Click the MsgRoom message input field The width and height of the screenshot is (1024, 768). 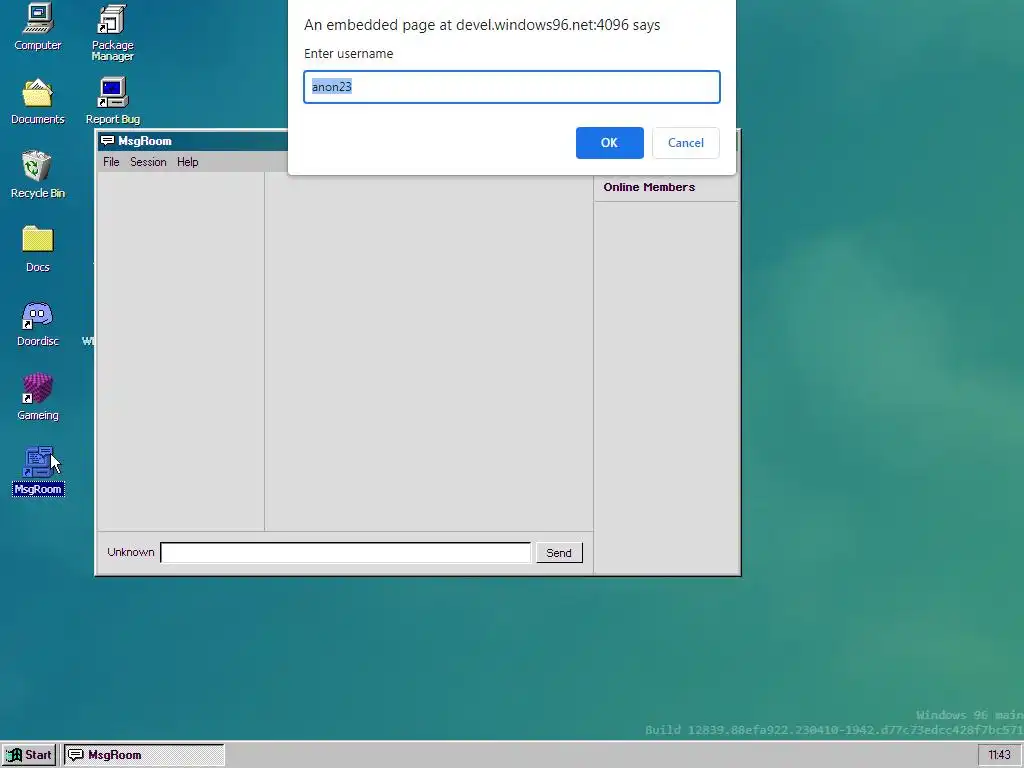pos(345,552)
